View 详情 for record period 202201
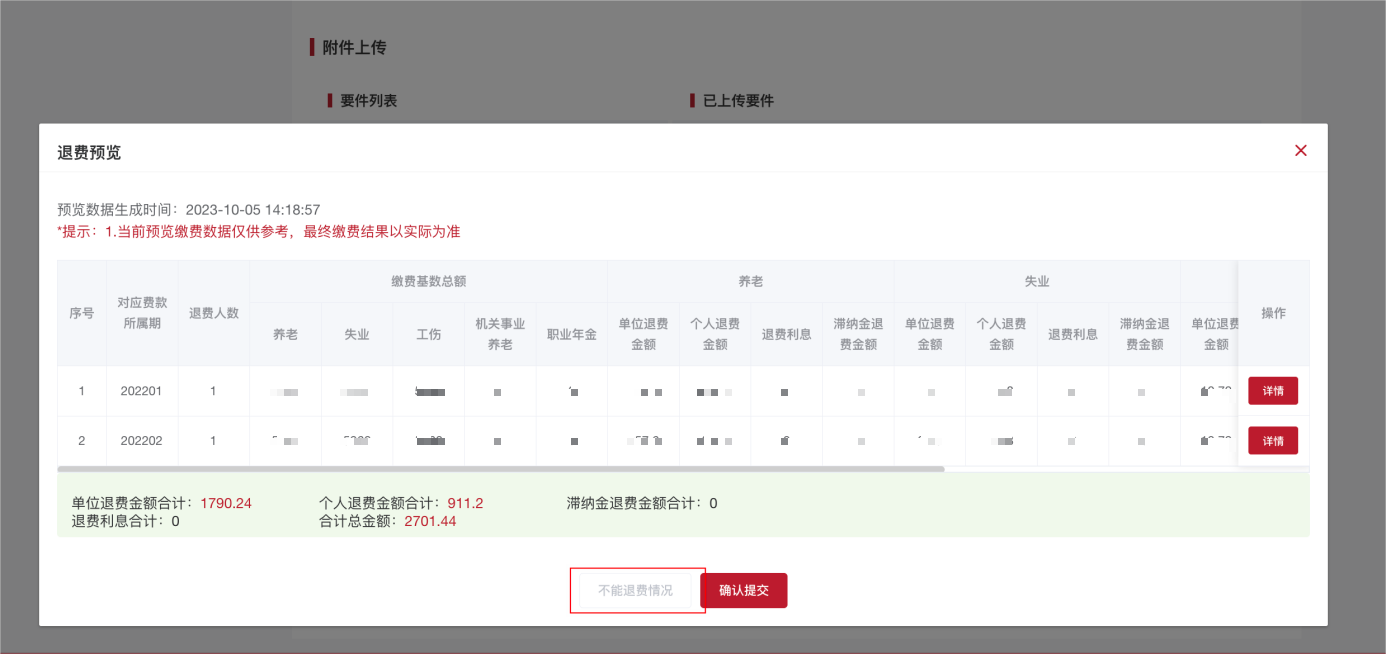Screen dimensions: 1386x654 (x=1273, y=390)
